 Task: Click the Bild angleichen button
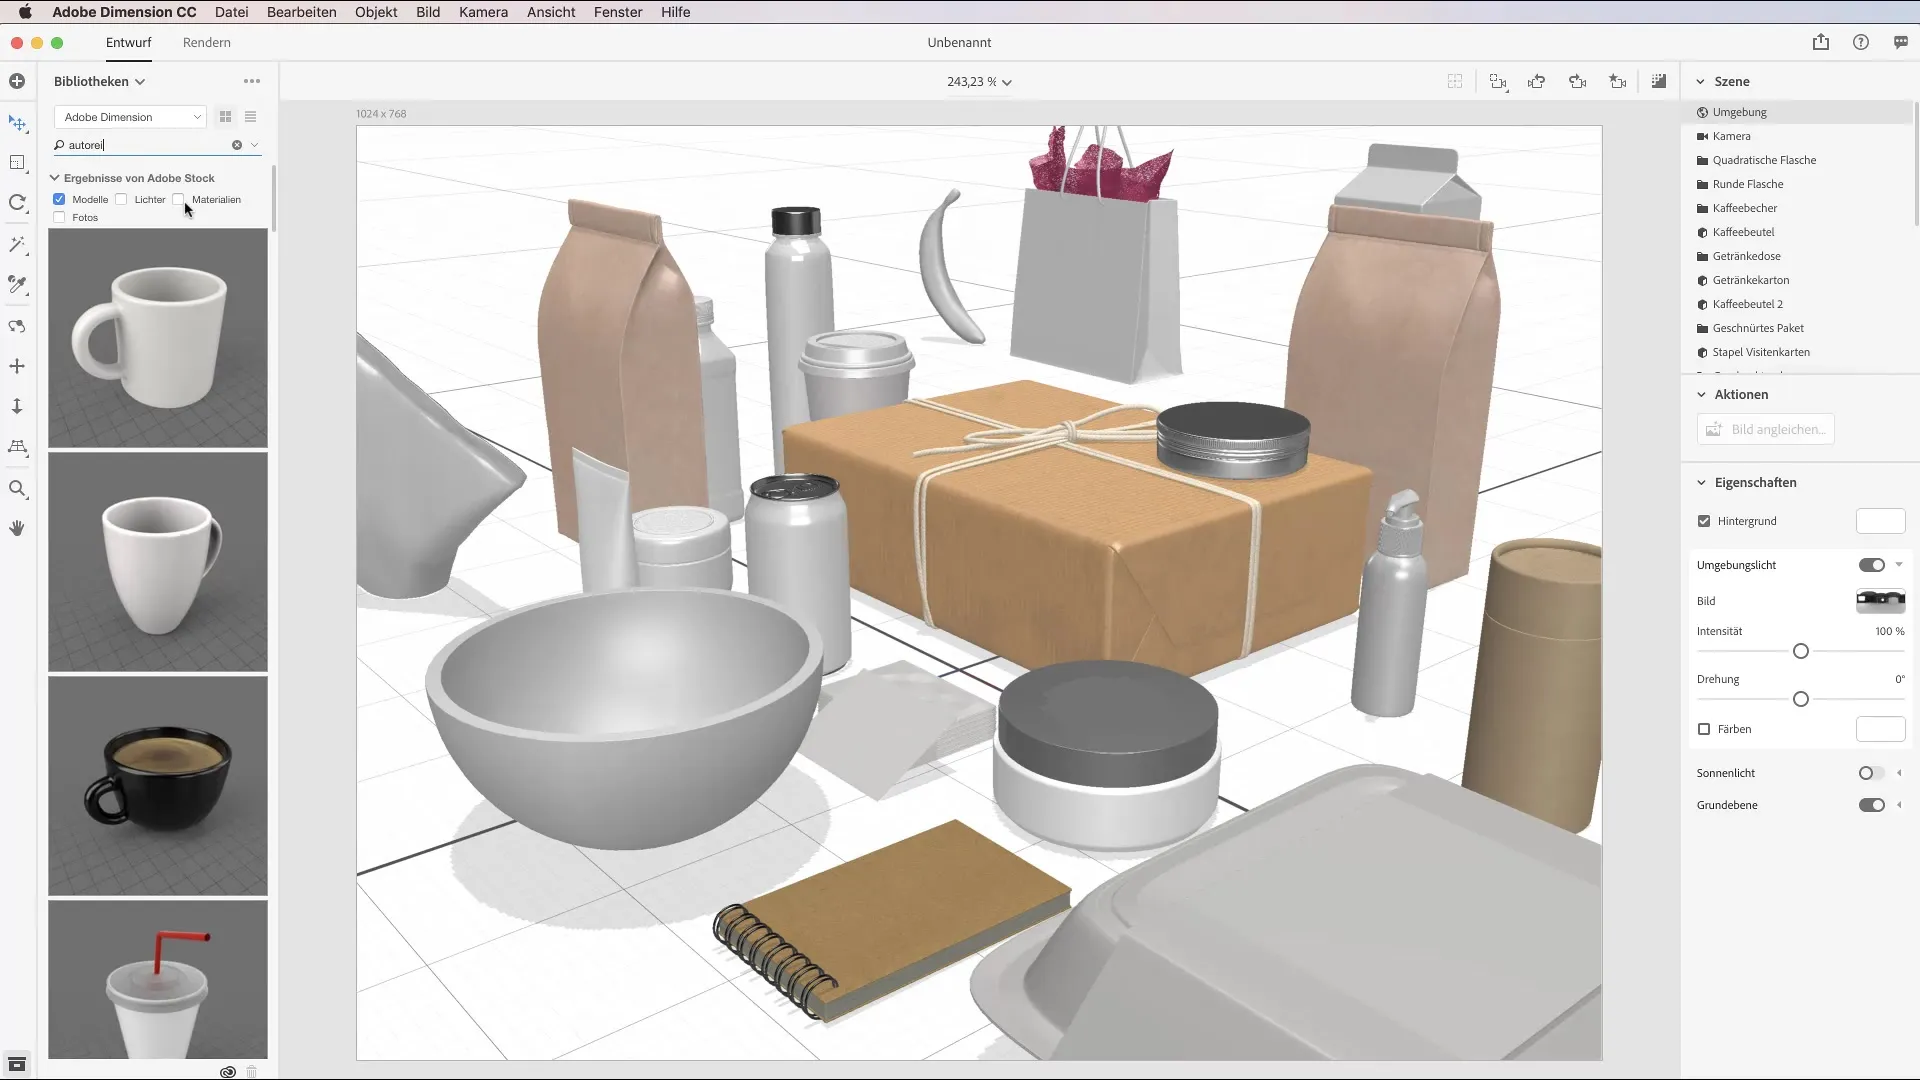pyautogui.click(x=1765, y=429)
